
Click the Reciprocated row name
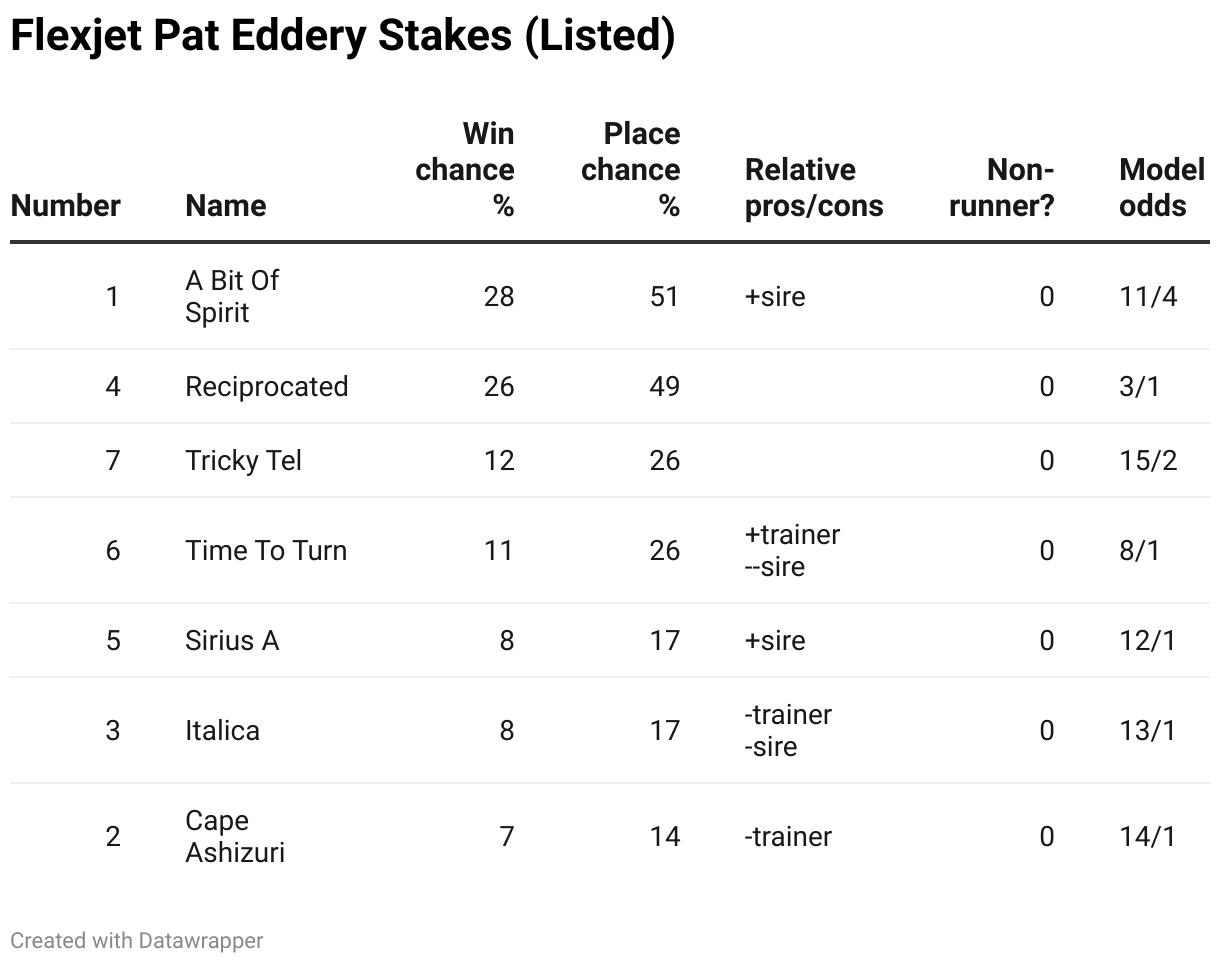click(x=267, y=387)
